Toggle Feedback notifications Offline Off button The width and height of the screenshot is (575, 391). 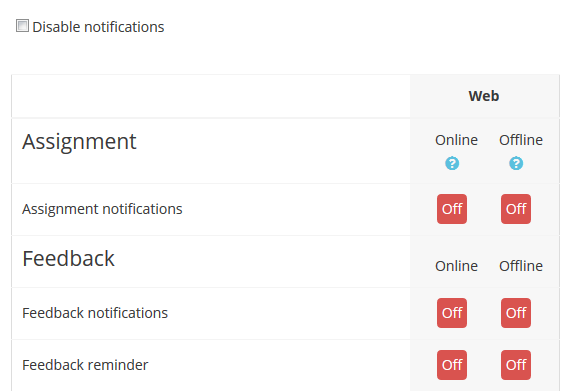click(x=516, y=313)
